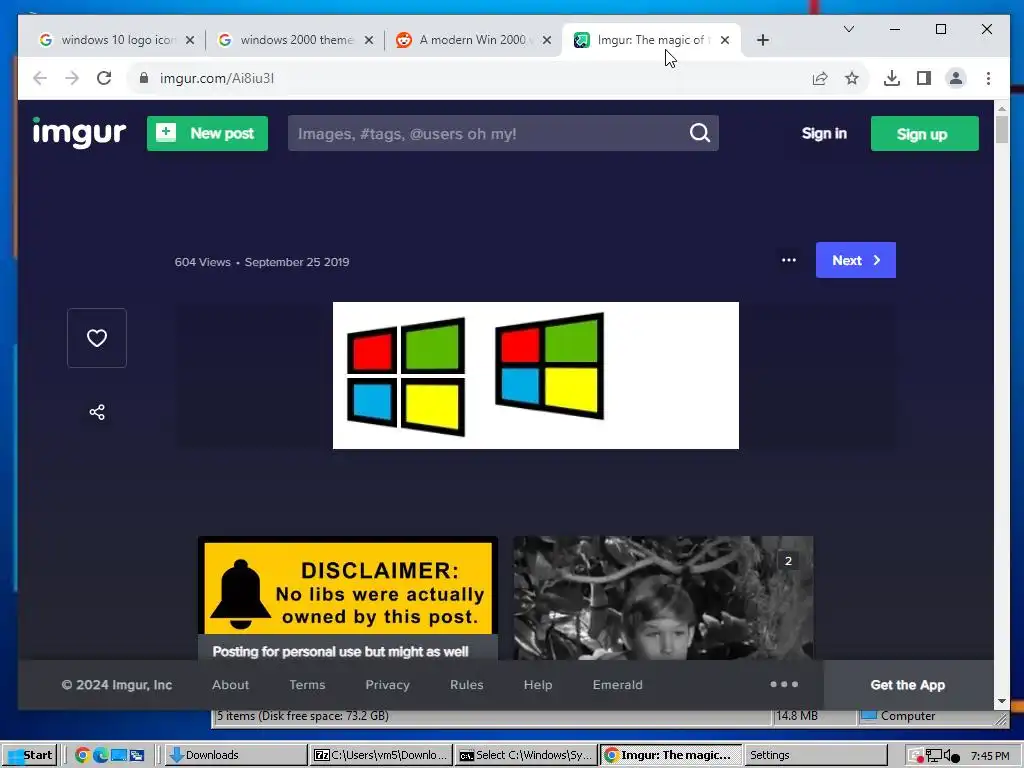
Task: Open Chrome three-dot menu
Action: 988,78
